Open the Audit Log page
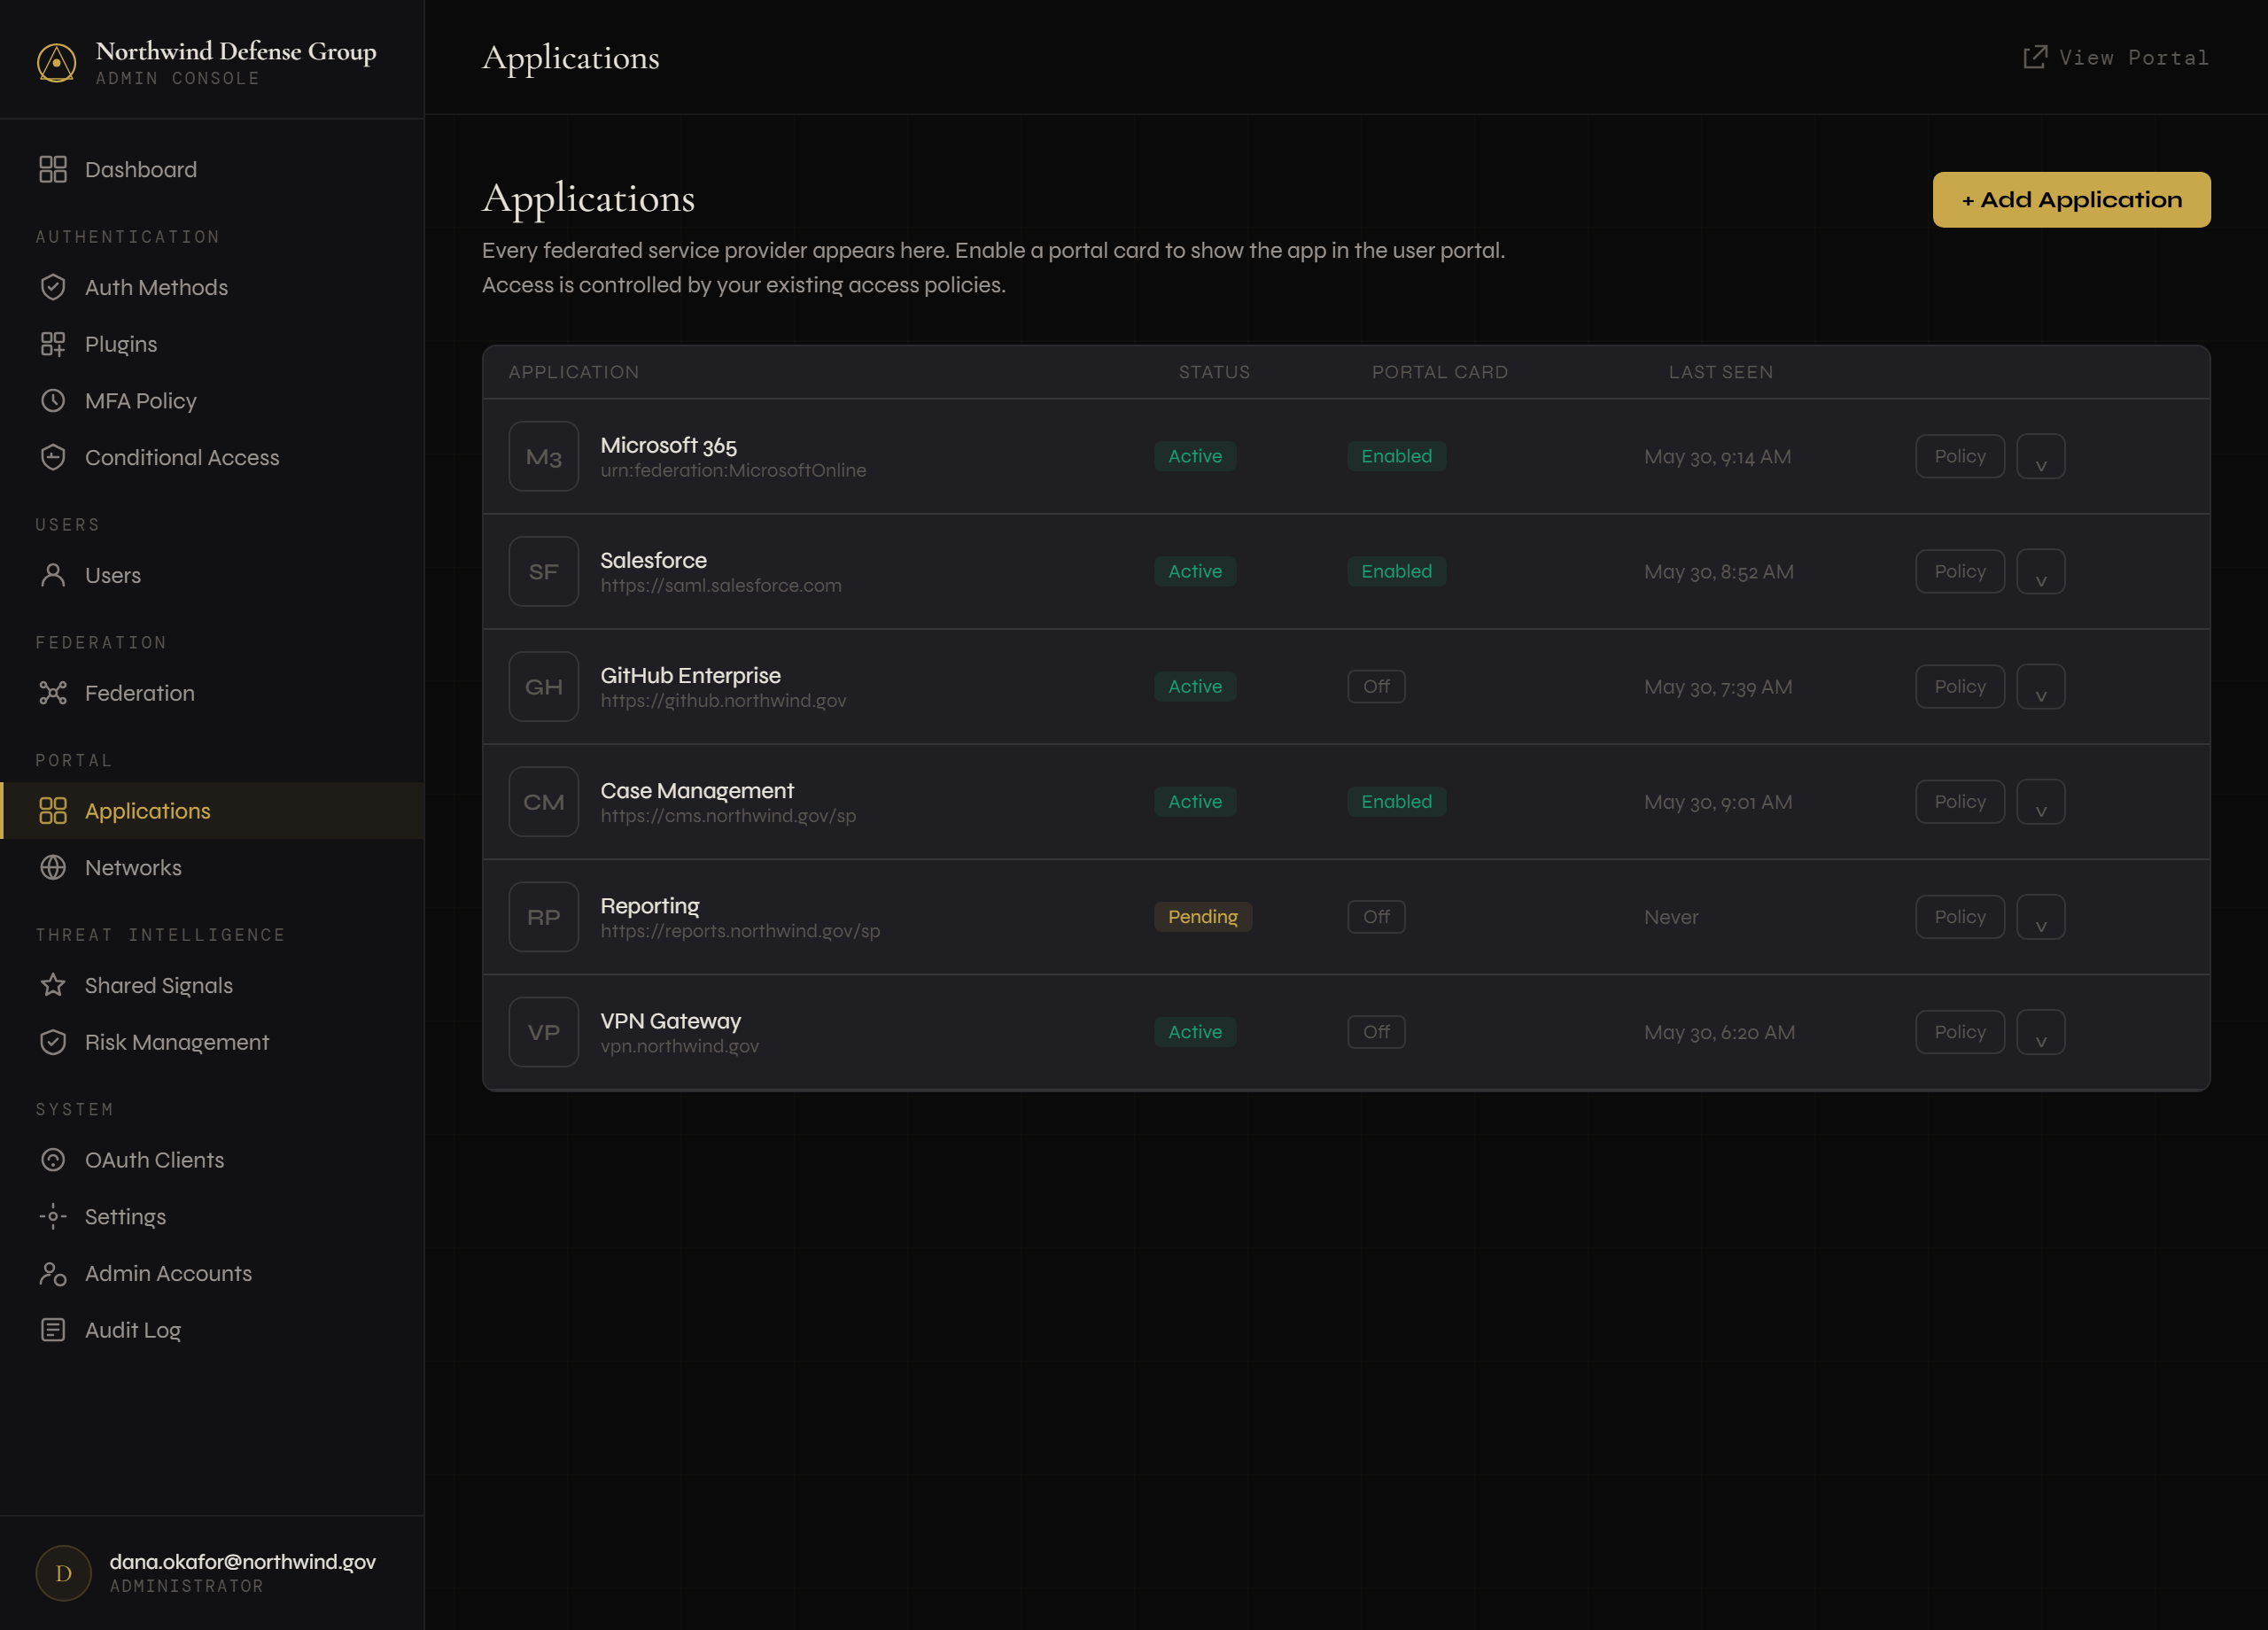This screenshot has width=2268, height=1630. click(212, 1330)
